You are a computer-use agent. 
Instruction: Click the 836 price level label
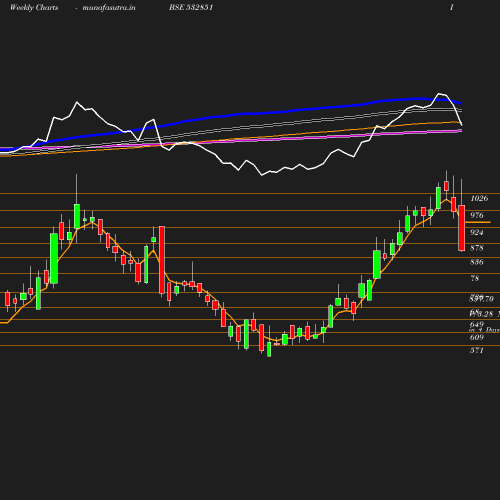click(x=477, y=262)
